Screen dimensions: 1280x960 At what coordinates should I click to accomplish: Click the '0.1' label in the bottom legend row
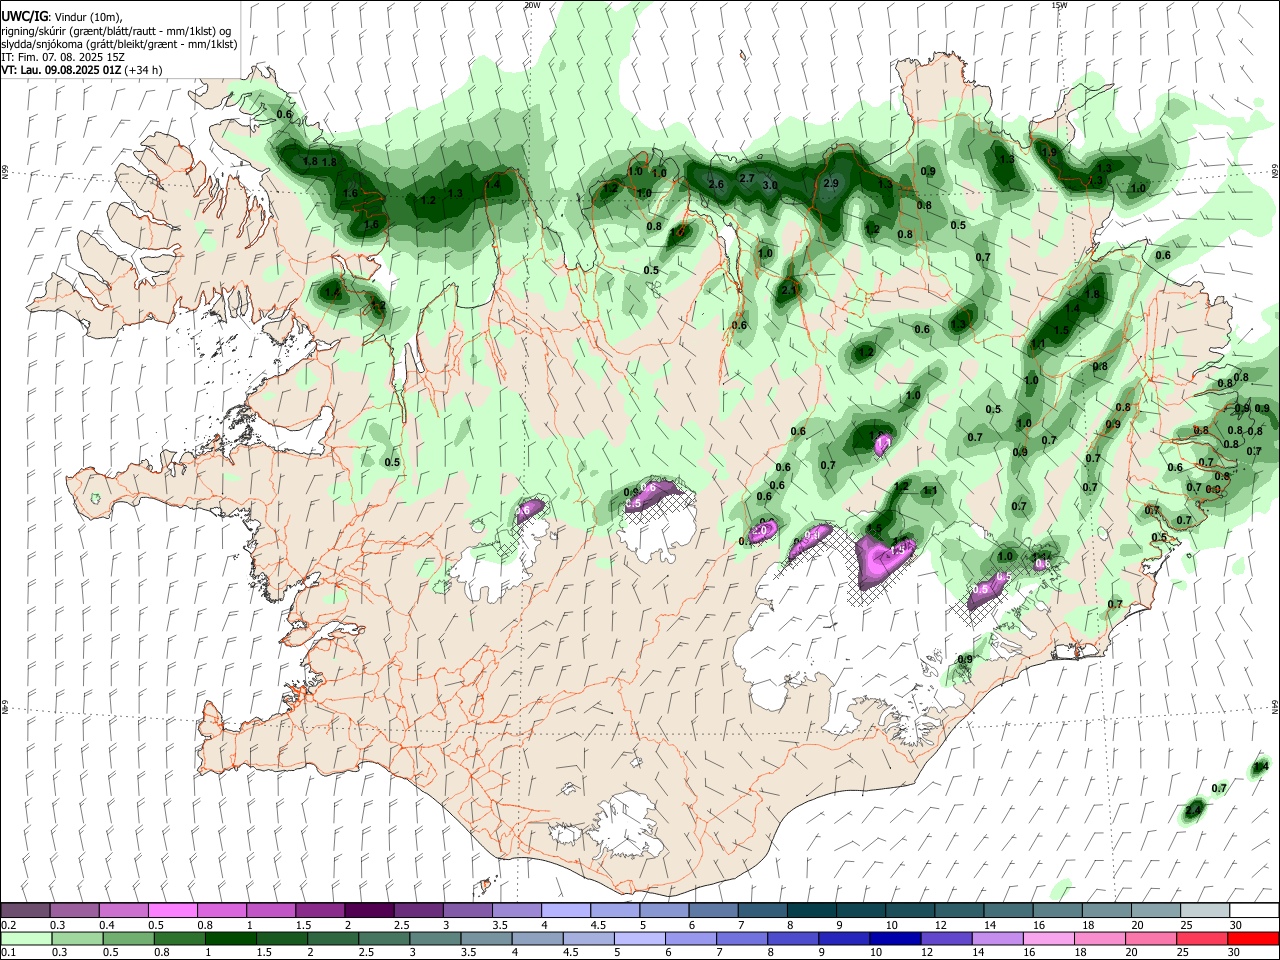click(x=8, y=953)
